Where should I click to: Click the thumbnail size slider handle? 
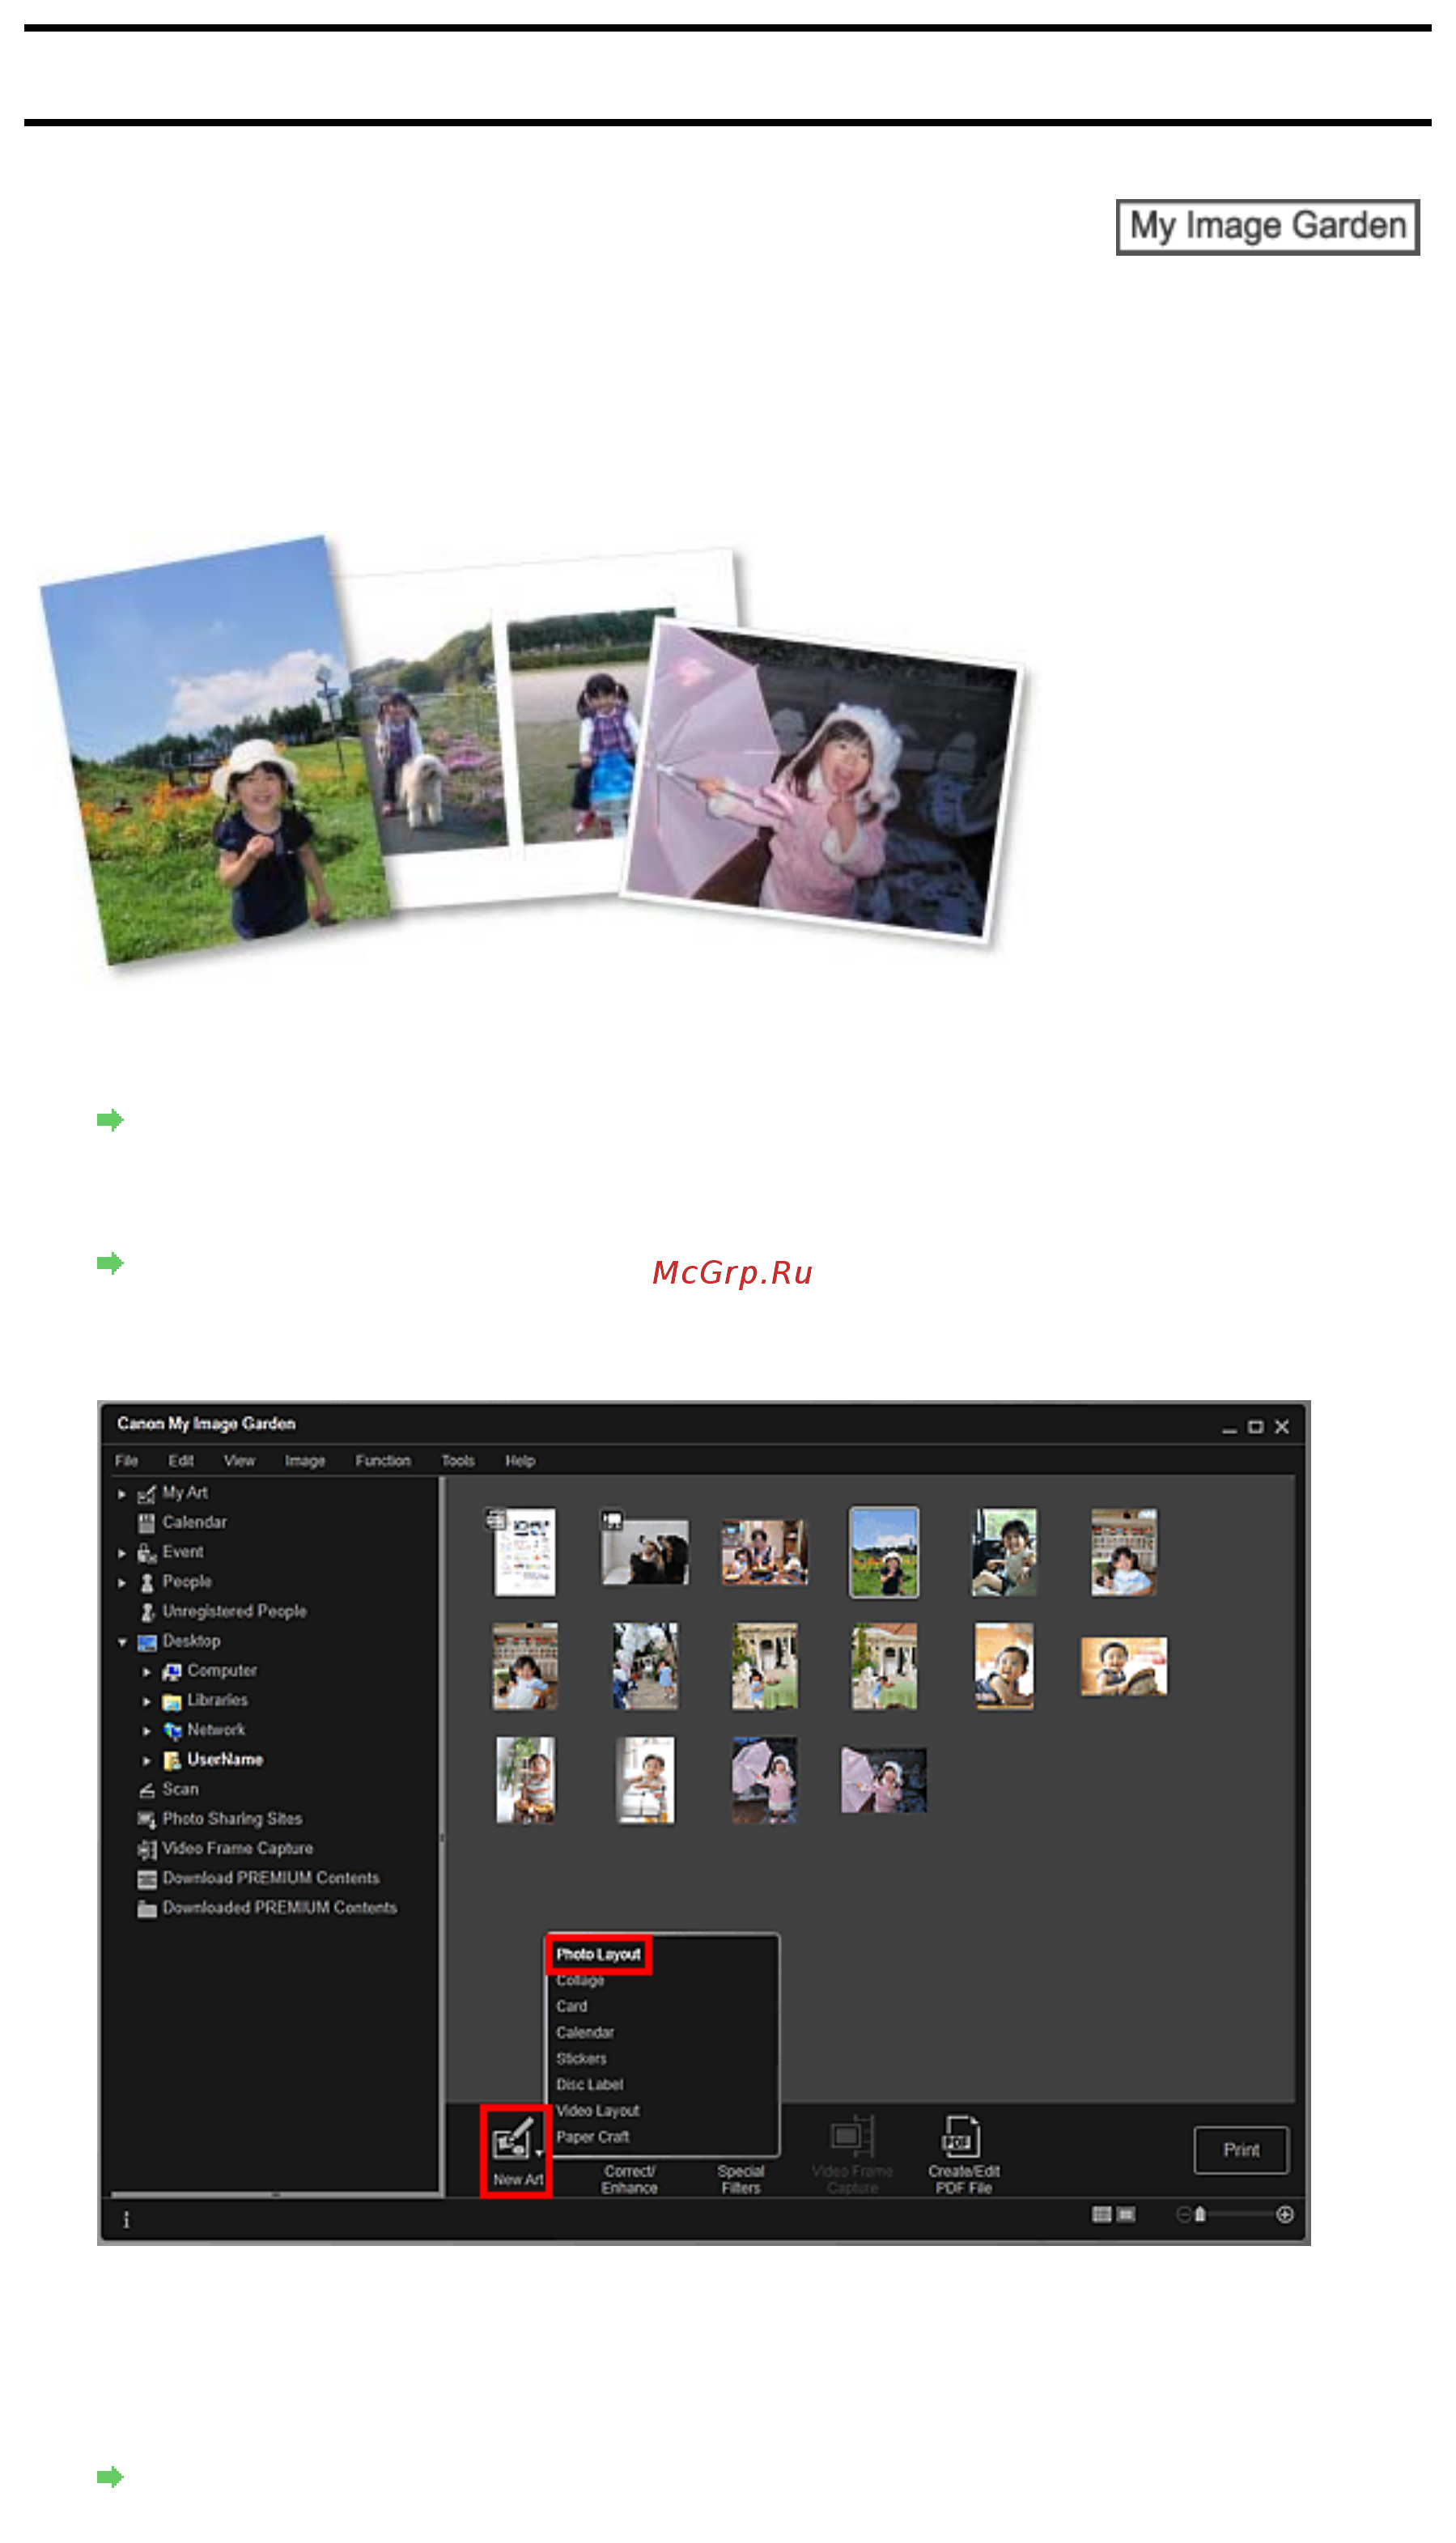(1200, 2215)
